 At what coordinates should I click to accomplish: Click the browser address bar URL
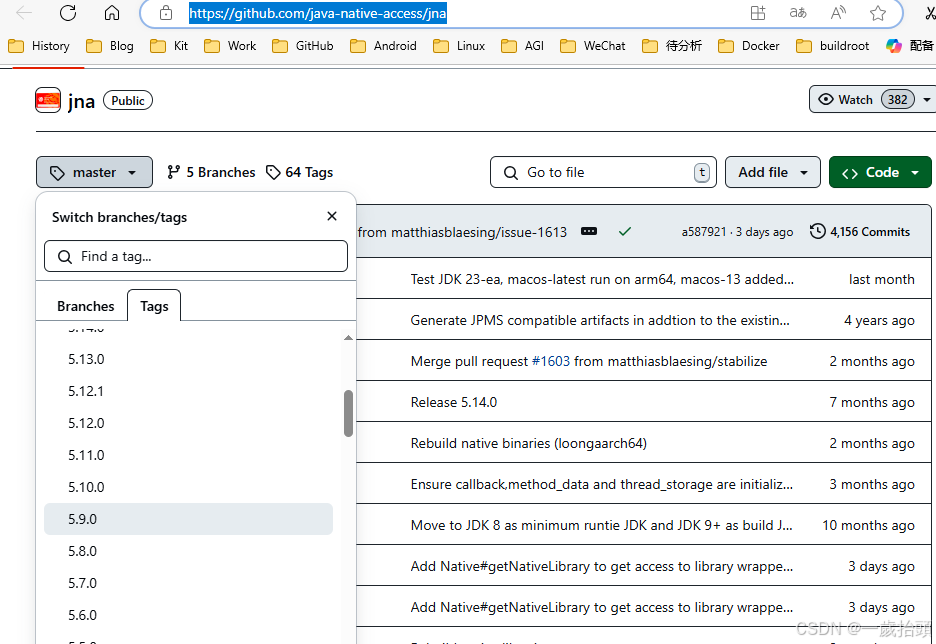(x=318, y=13)
